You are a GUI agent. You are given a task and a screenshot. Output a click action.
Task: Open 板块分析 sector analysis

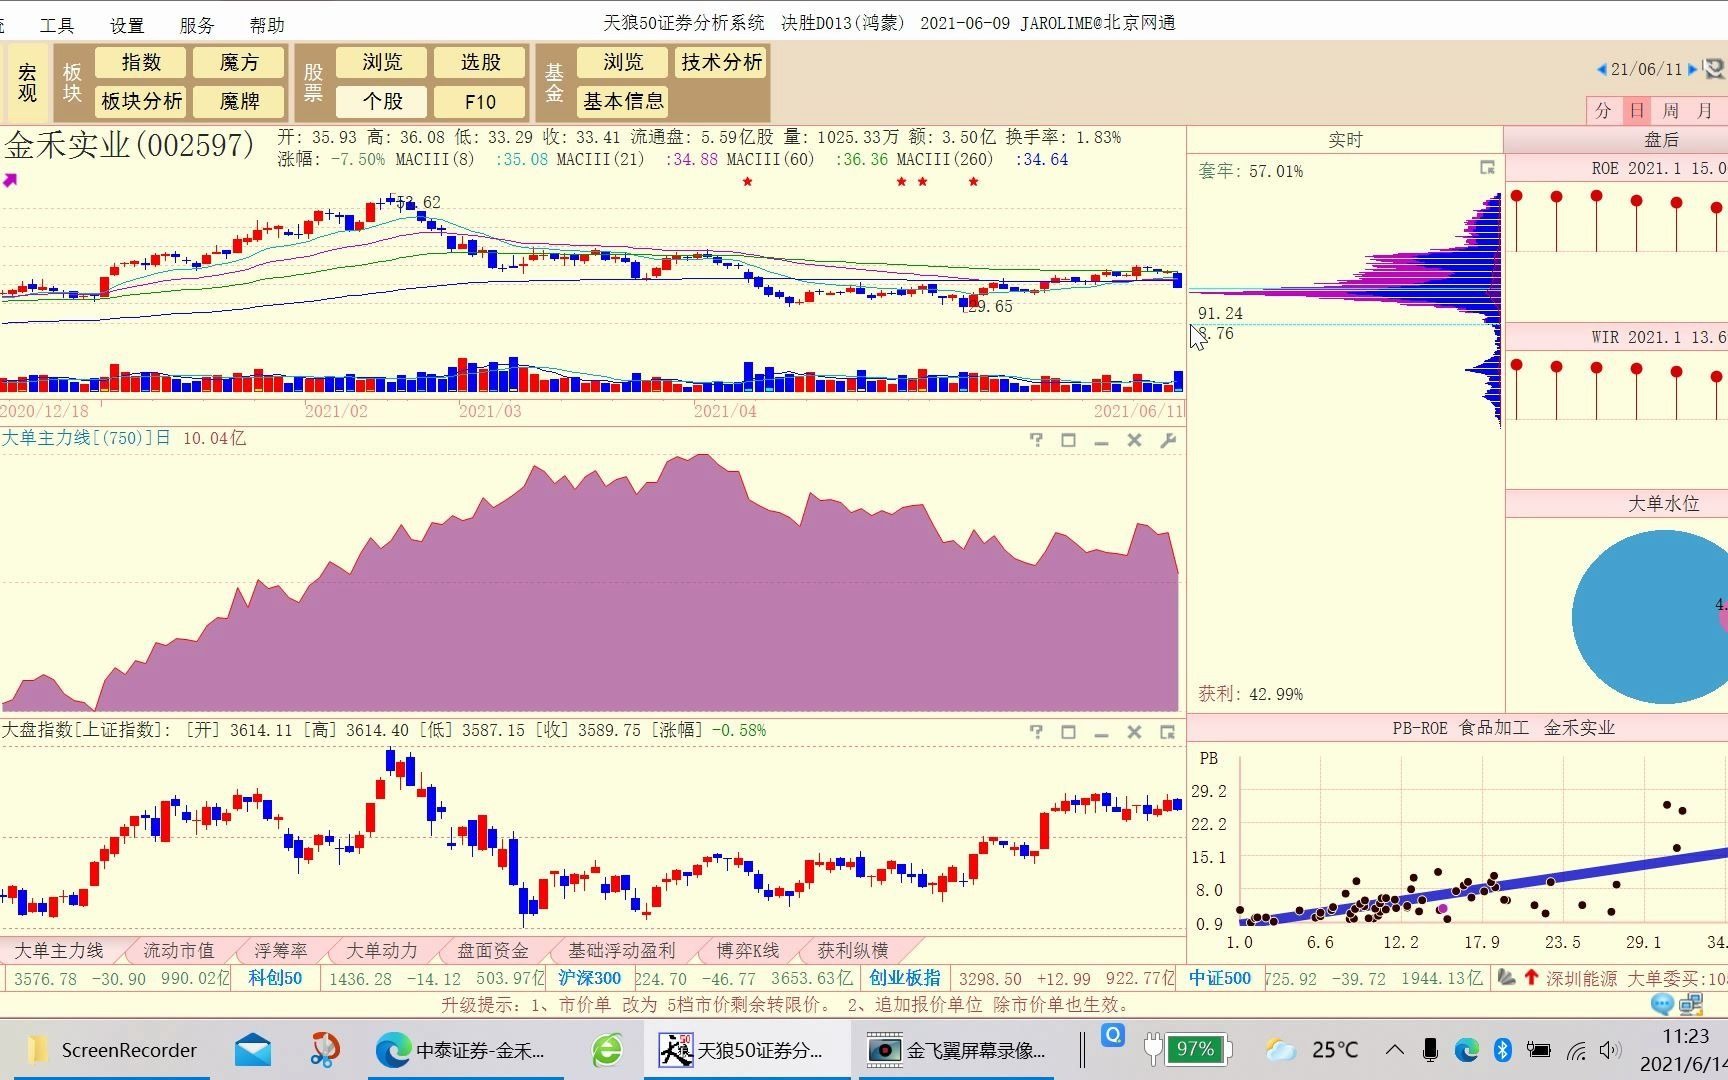click(x=141, y=101)
